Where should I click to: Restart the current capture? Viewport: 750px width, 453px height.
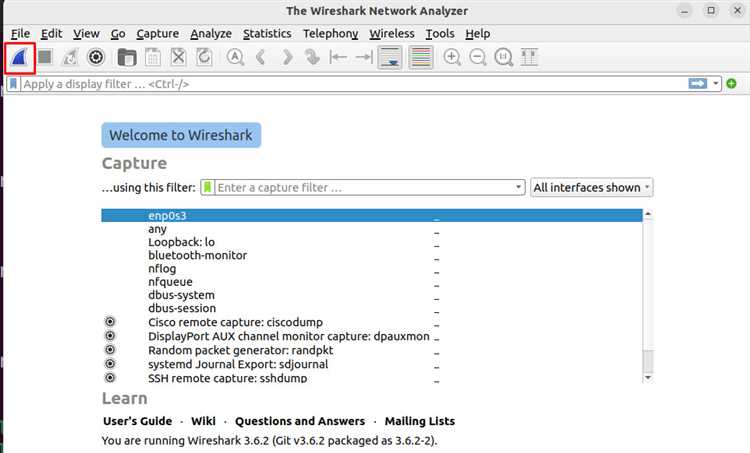[x=70, y=57]
